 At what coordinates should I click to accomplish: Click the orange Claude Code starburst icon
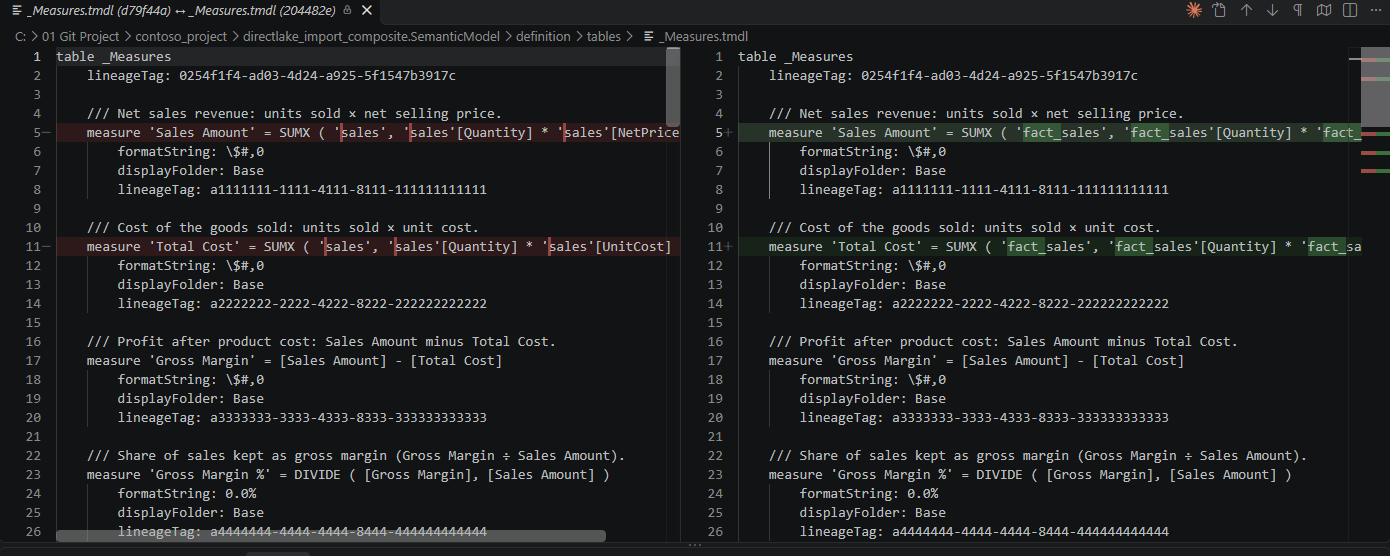[x=1193, y=10]
